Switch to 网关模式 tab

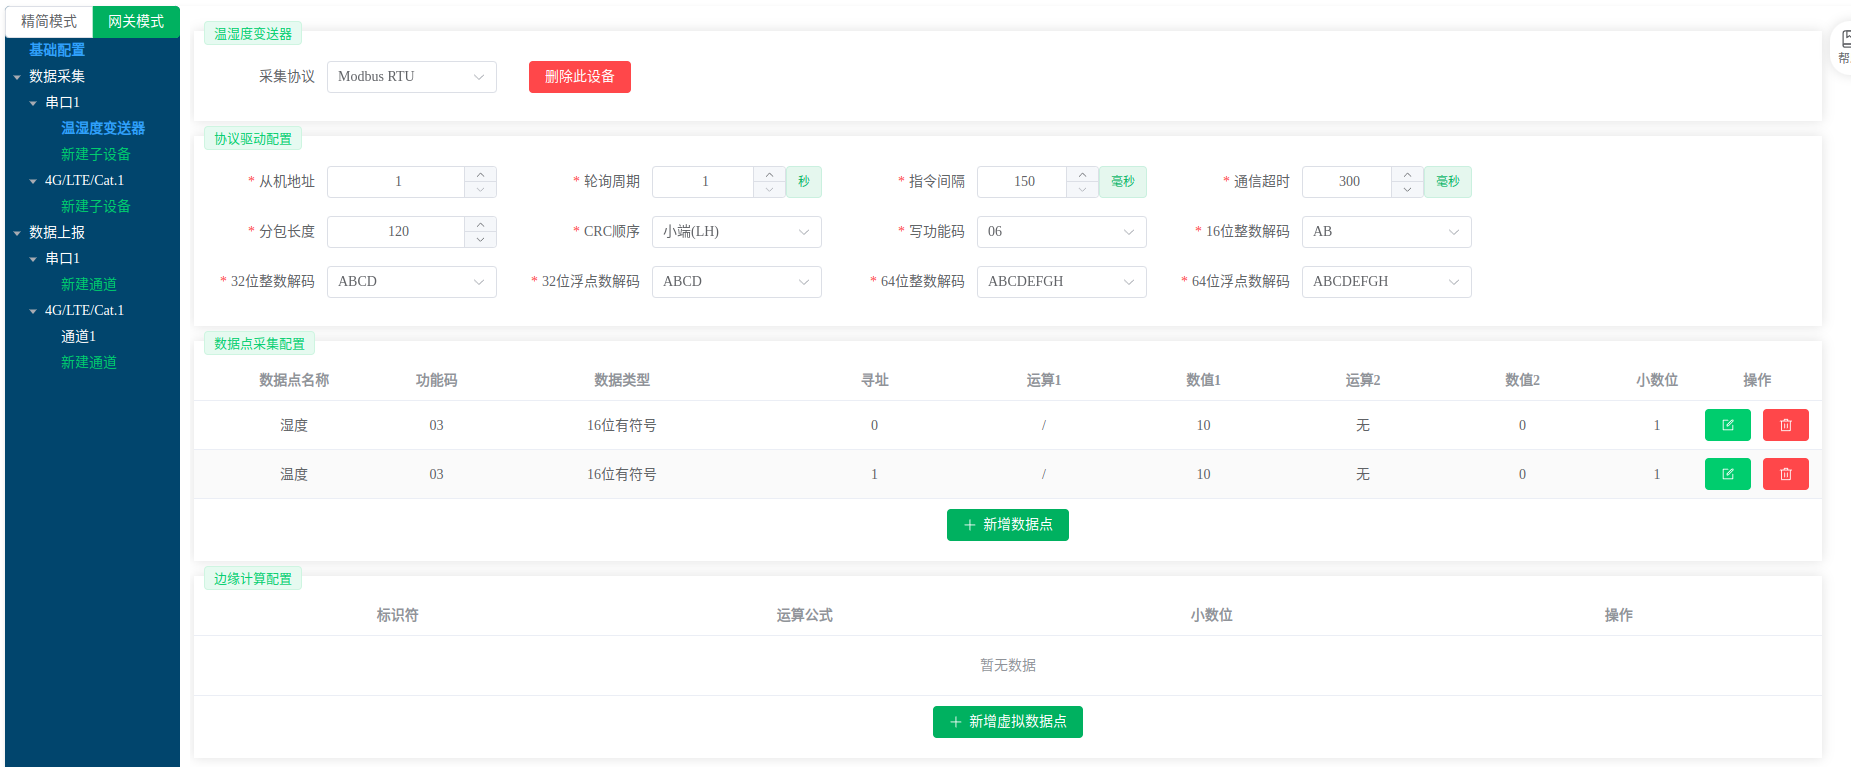[136, 21]
